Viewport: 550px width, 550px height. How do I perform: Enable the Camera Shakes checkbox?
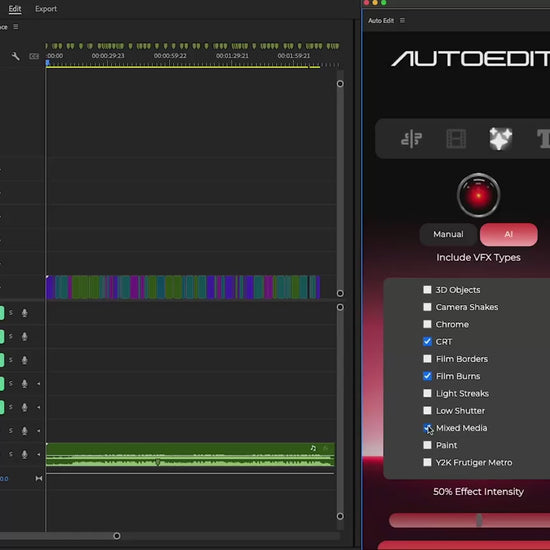(427, 307)
